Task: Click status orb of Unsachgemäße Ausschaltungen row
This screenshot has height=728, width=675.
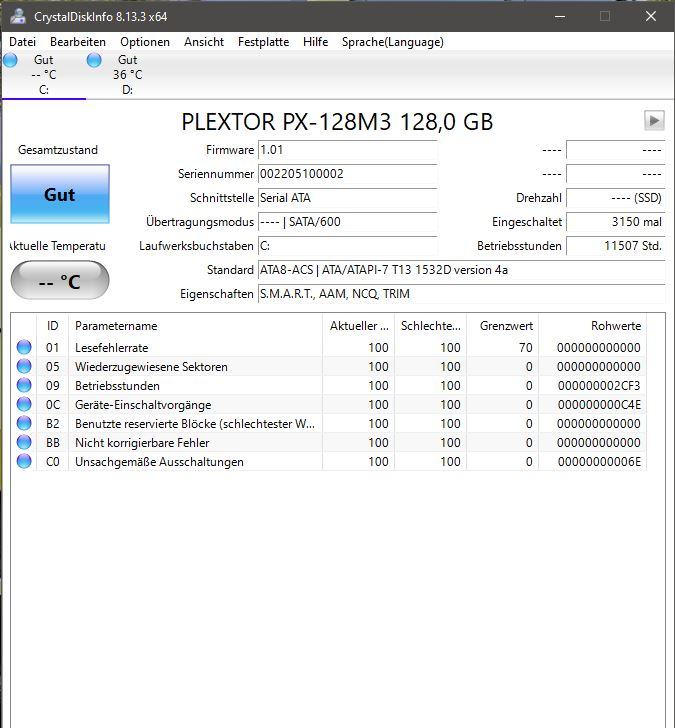Action: [24, 462]
